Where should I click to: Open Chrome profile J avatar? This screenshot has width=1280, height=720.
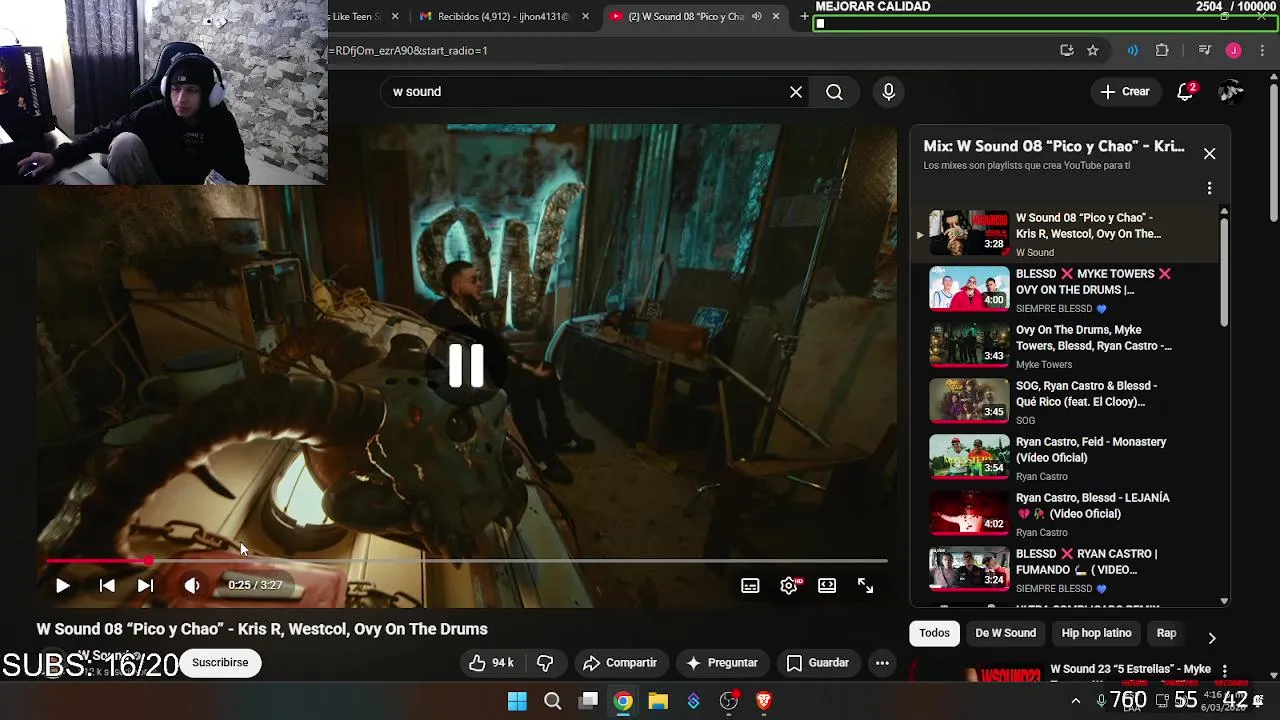tap(1234, 51)
